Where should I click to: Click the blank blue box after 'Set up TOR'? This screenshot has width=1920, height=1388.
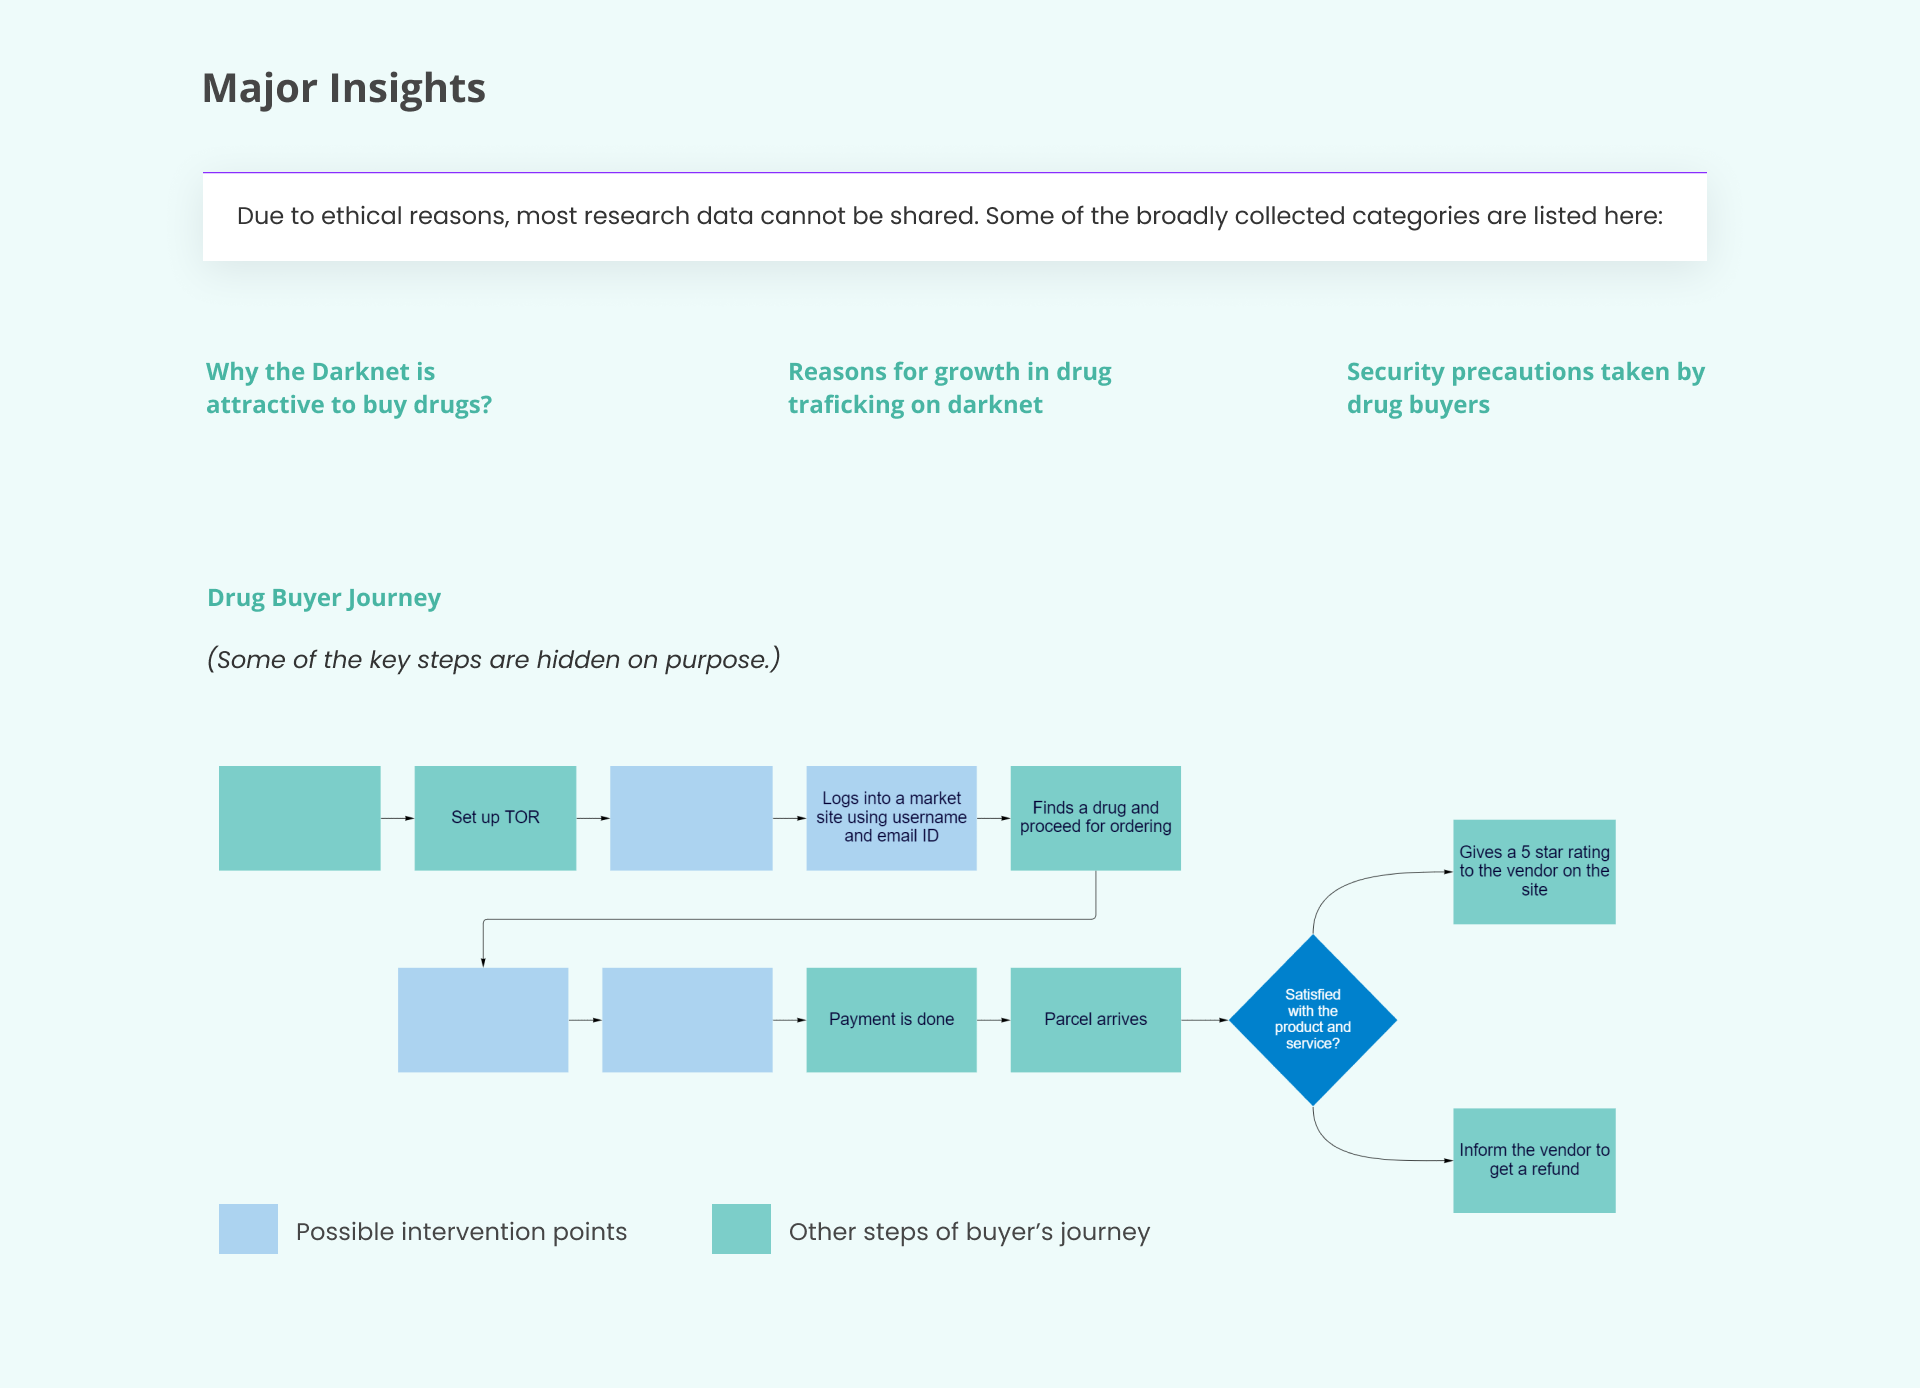(691, 818)
